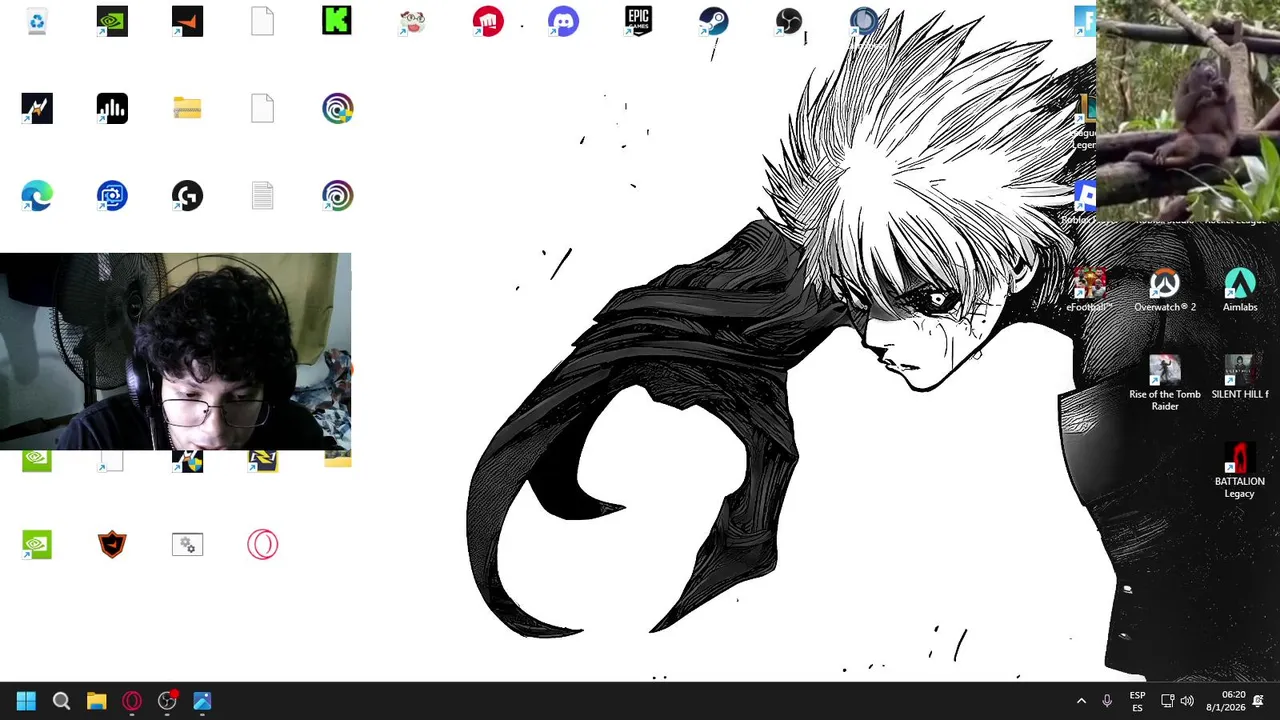Launch the OBS Studio desktop shortcut
This screenshot has width=1280, height=720.
point(788,21)
